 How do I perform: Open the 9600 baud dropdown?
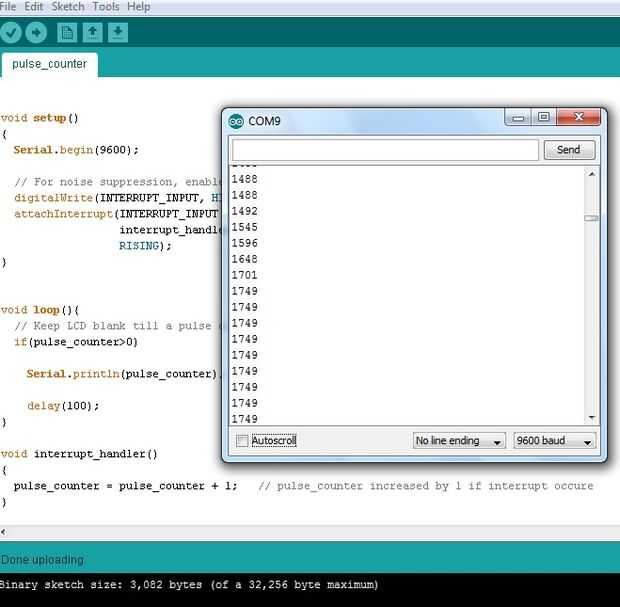[x=554, y=441]
